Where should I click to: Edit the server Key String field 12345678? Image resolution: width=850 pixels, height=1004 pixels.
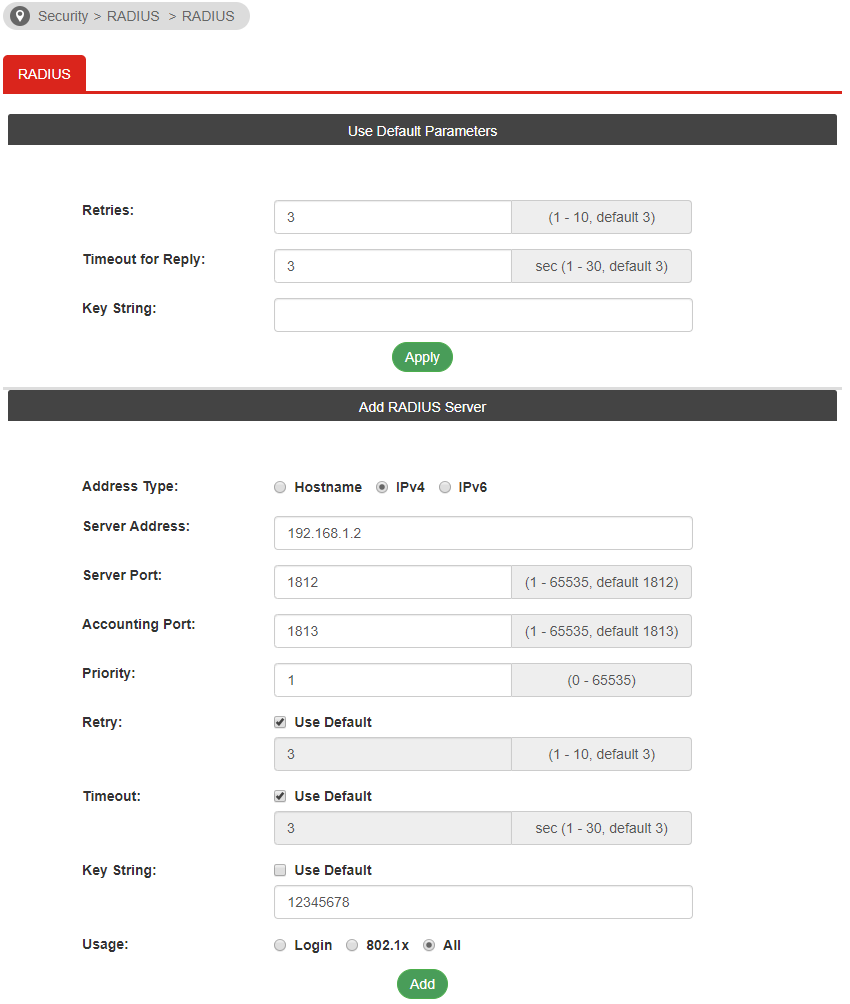pyautogui.click(x=483, y=902)
